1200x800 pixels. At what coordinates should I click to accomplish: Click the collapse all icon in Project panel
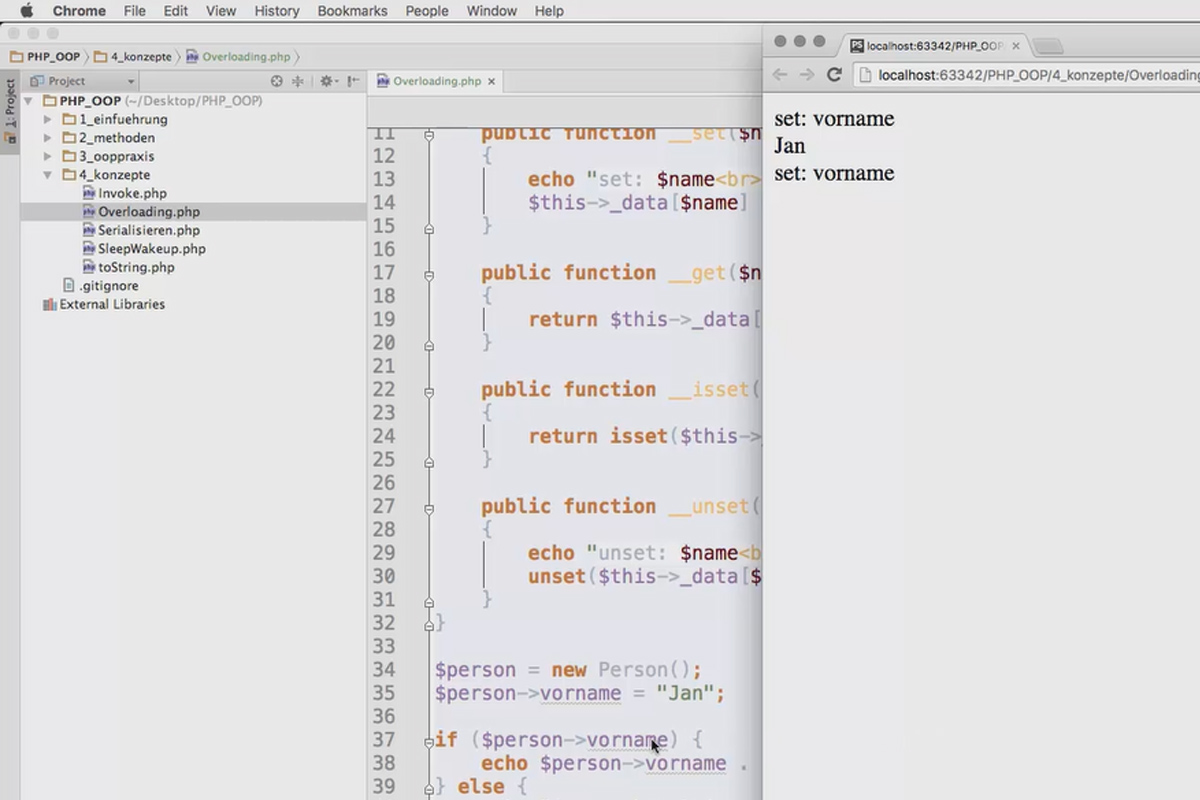click(x=298, y=81)
